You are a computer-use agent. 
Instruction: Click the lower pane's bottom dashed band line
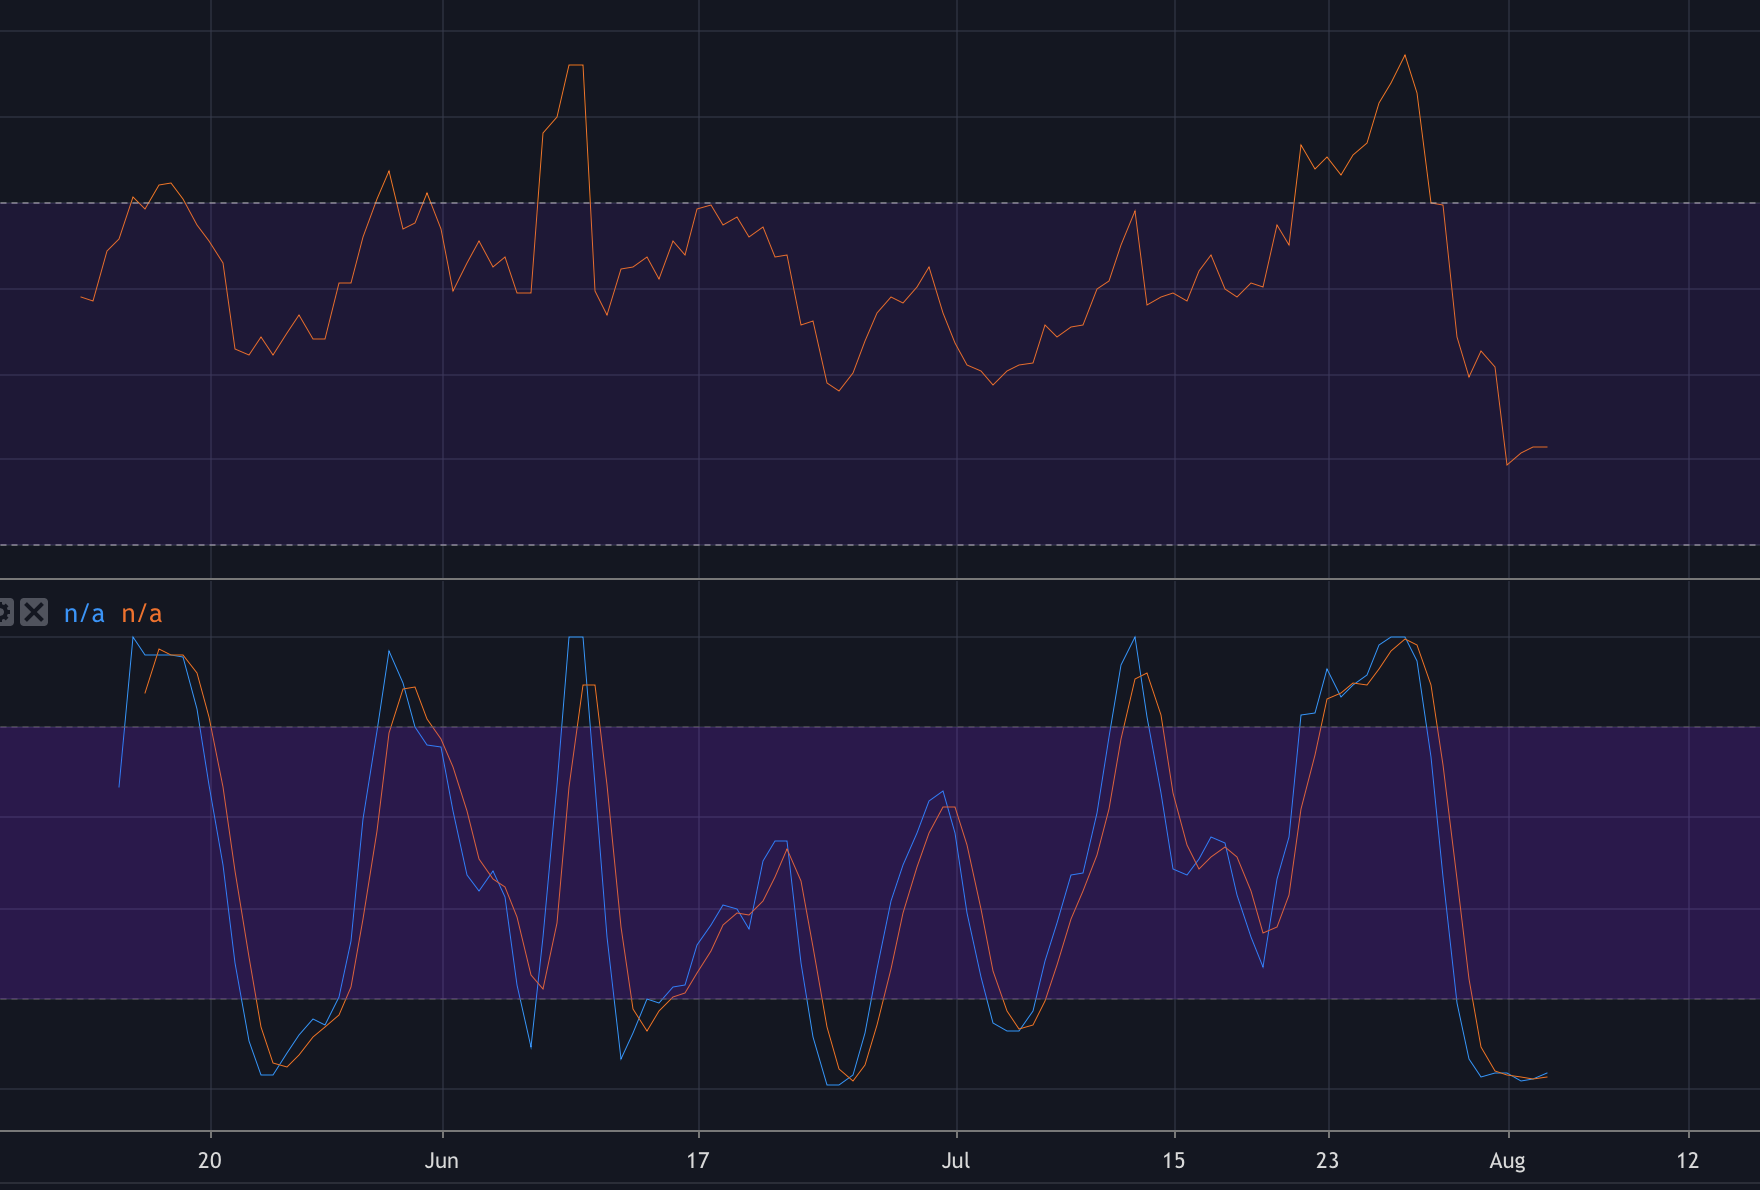(880, 999)
